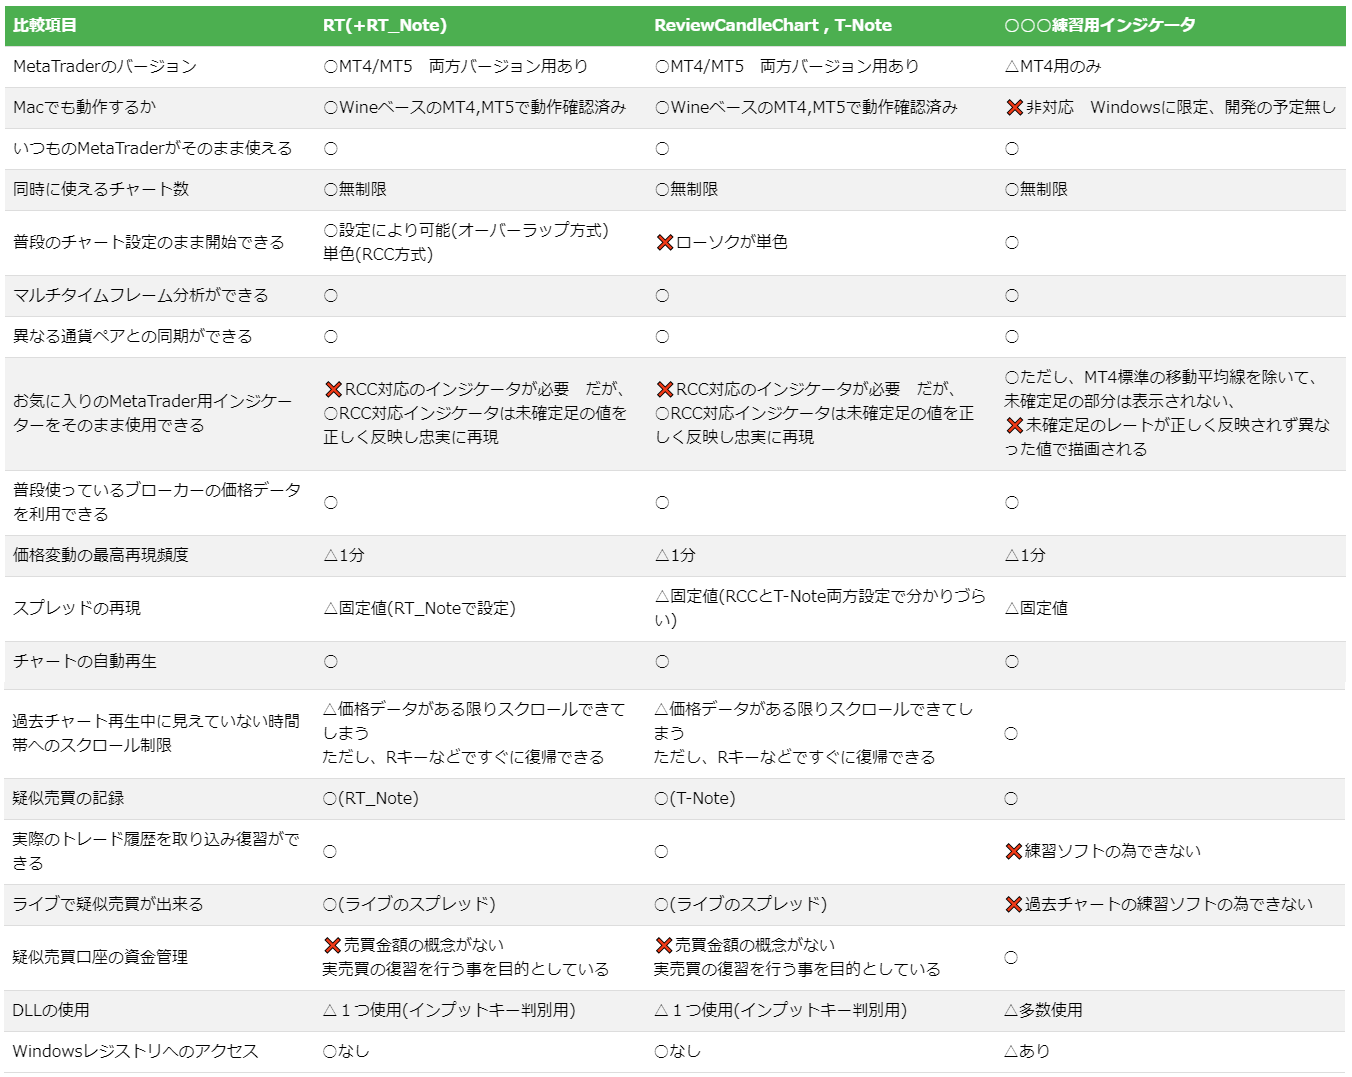The height and width of the screenshot is (1077, 1352).
Task: Click 'Windowsレジストリへのアクセス' row label
Action: 136,1052
